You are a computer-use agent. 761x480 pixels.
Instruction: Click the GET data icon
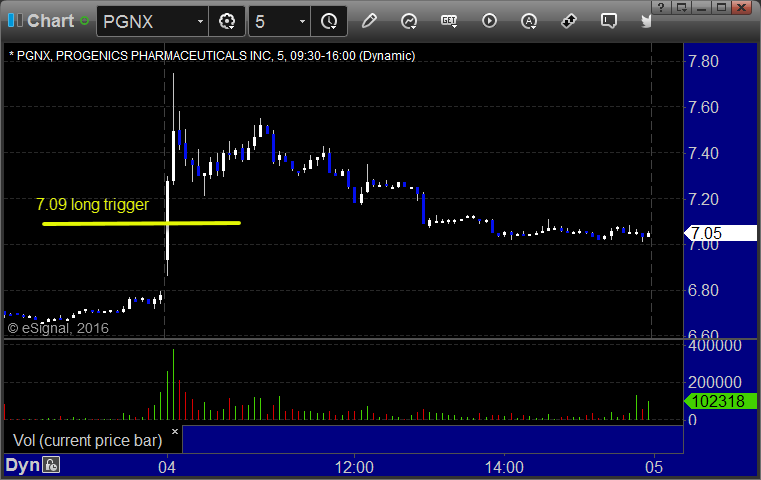(x=449, y=21)
